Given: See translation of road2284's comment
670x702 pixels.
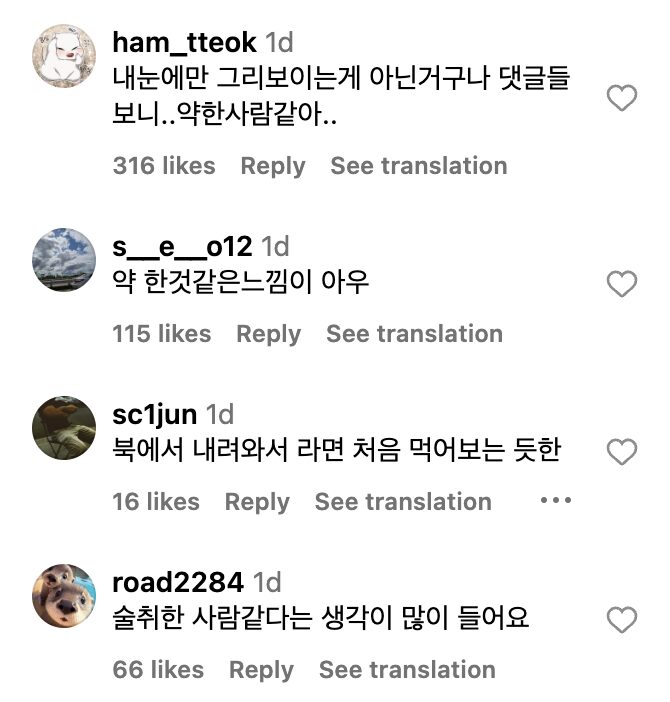Looking at the screenshot, I should tap(407, 670).
